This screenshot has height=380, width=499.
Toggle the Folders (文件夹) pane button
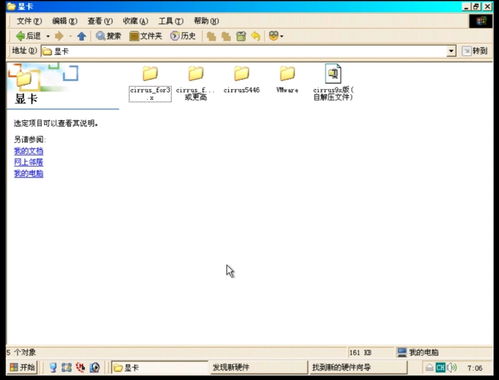coord(146,36)
